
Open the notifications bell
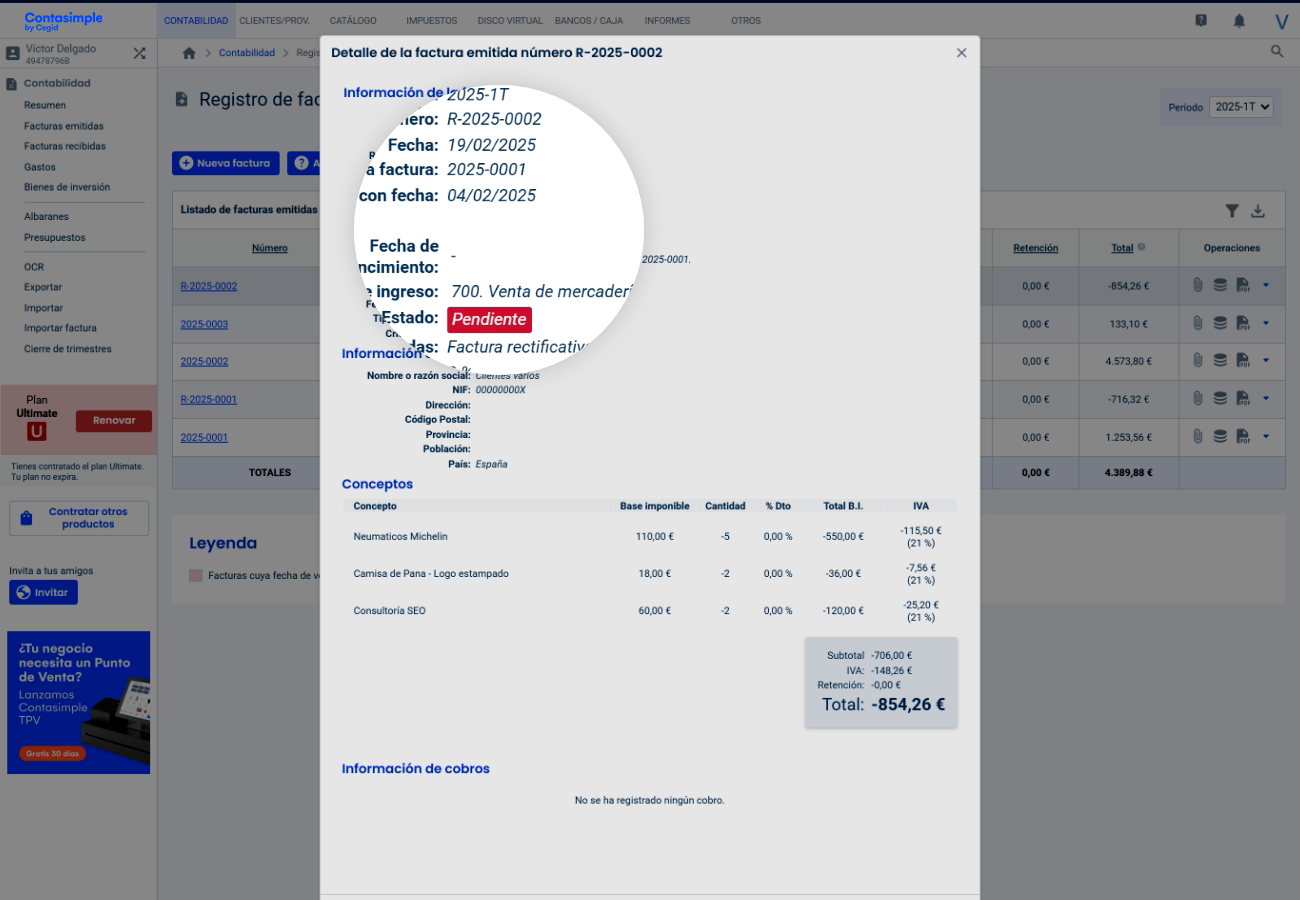[1240, 20]
